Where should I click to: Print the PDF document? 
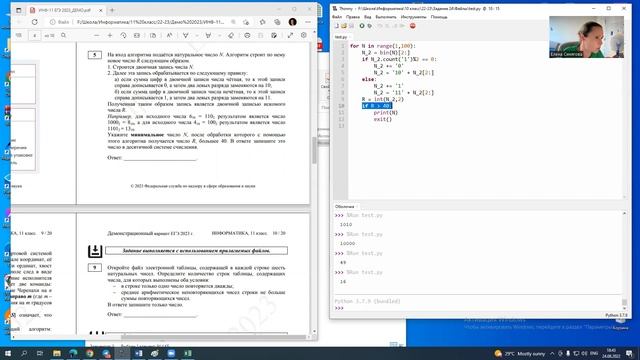(247, 36)
